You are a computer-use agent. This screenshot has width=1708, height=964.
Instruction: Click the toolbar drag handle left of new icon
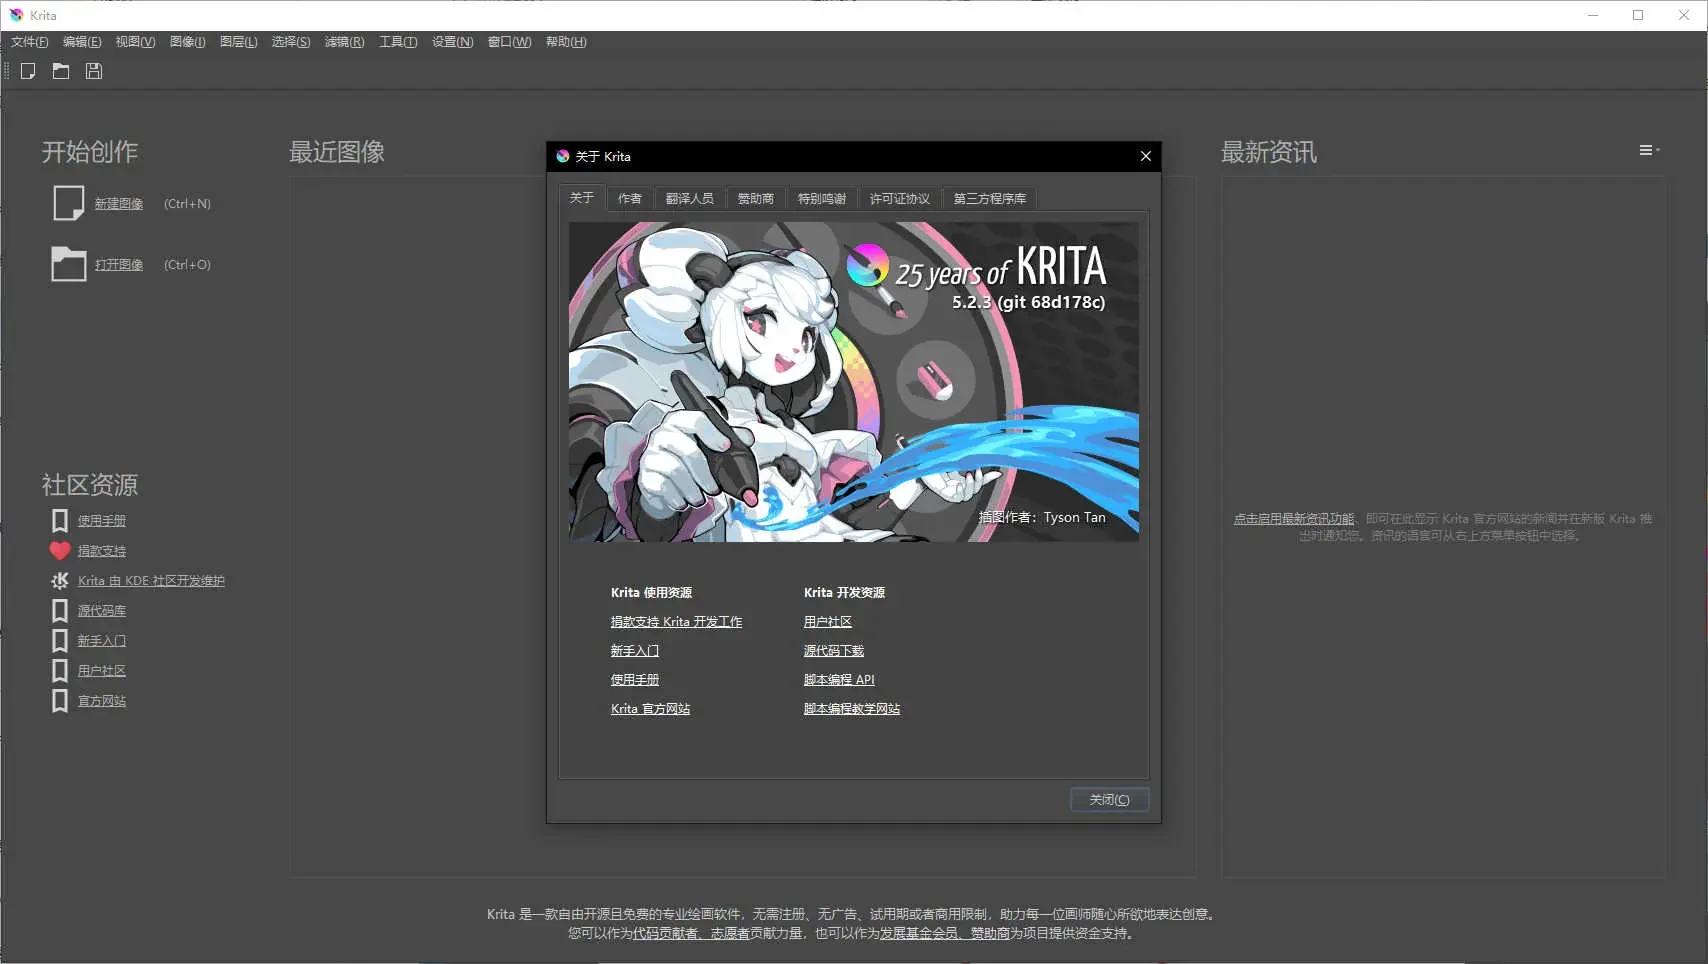(x=7, y=71)
